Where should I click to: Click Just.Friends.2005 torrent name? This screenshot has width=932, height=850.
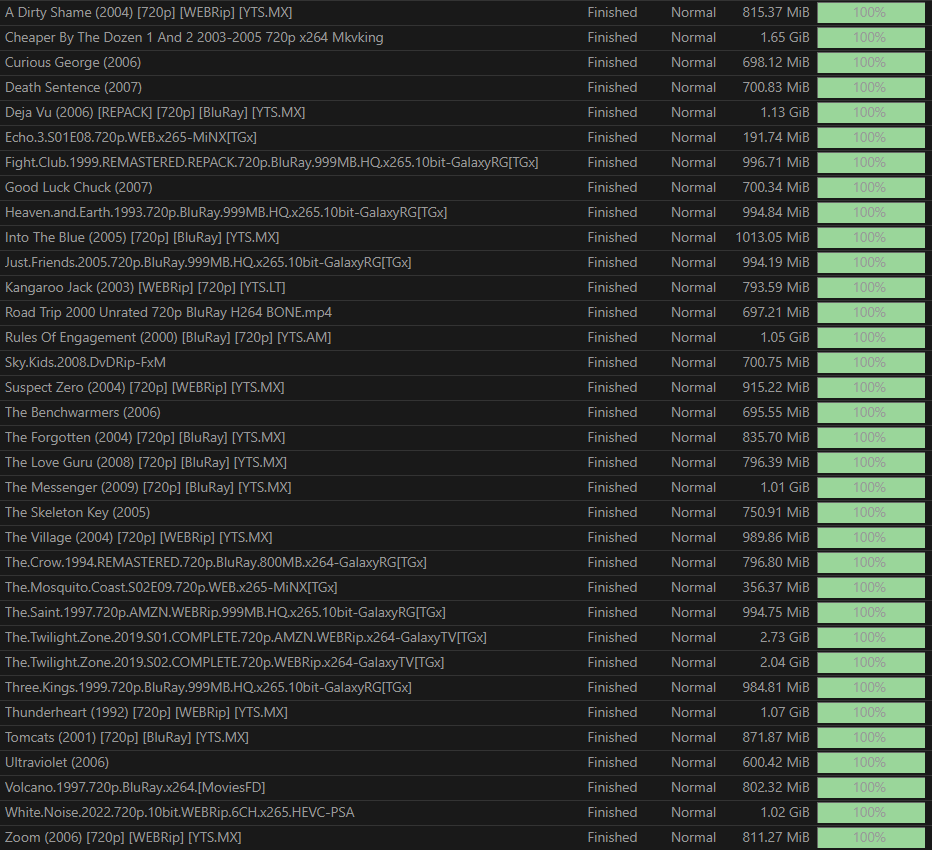pos(208,262)
